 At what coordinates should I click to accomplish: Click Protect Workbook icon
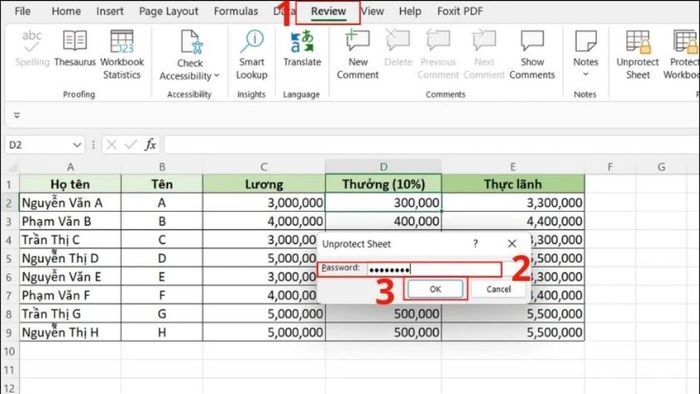(x=684, y=41)
